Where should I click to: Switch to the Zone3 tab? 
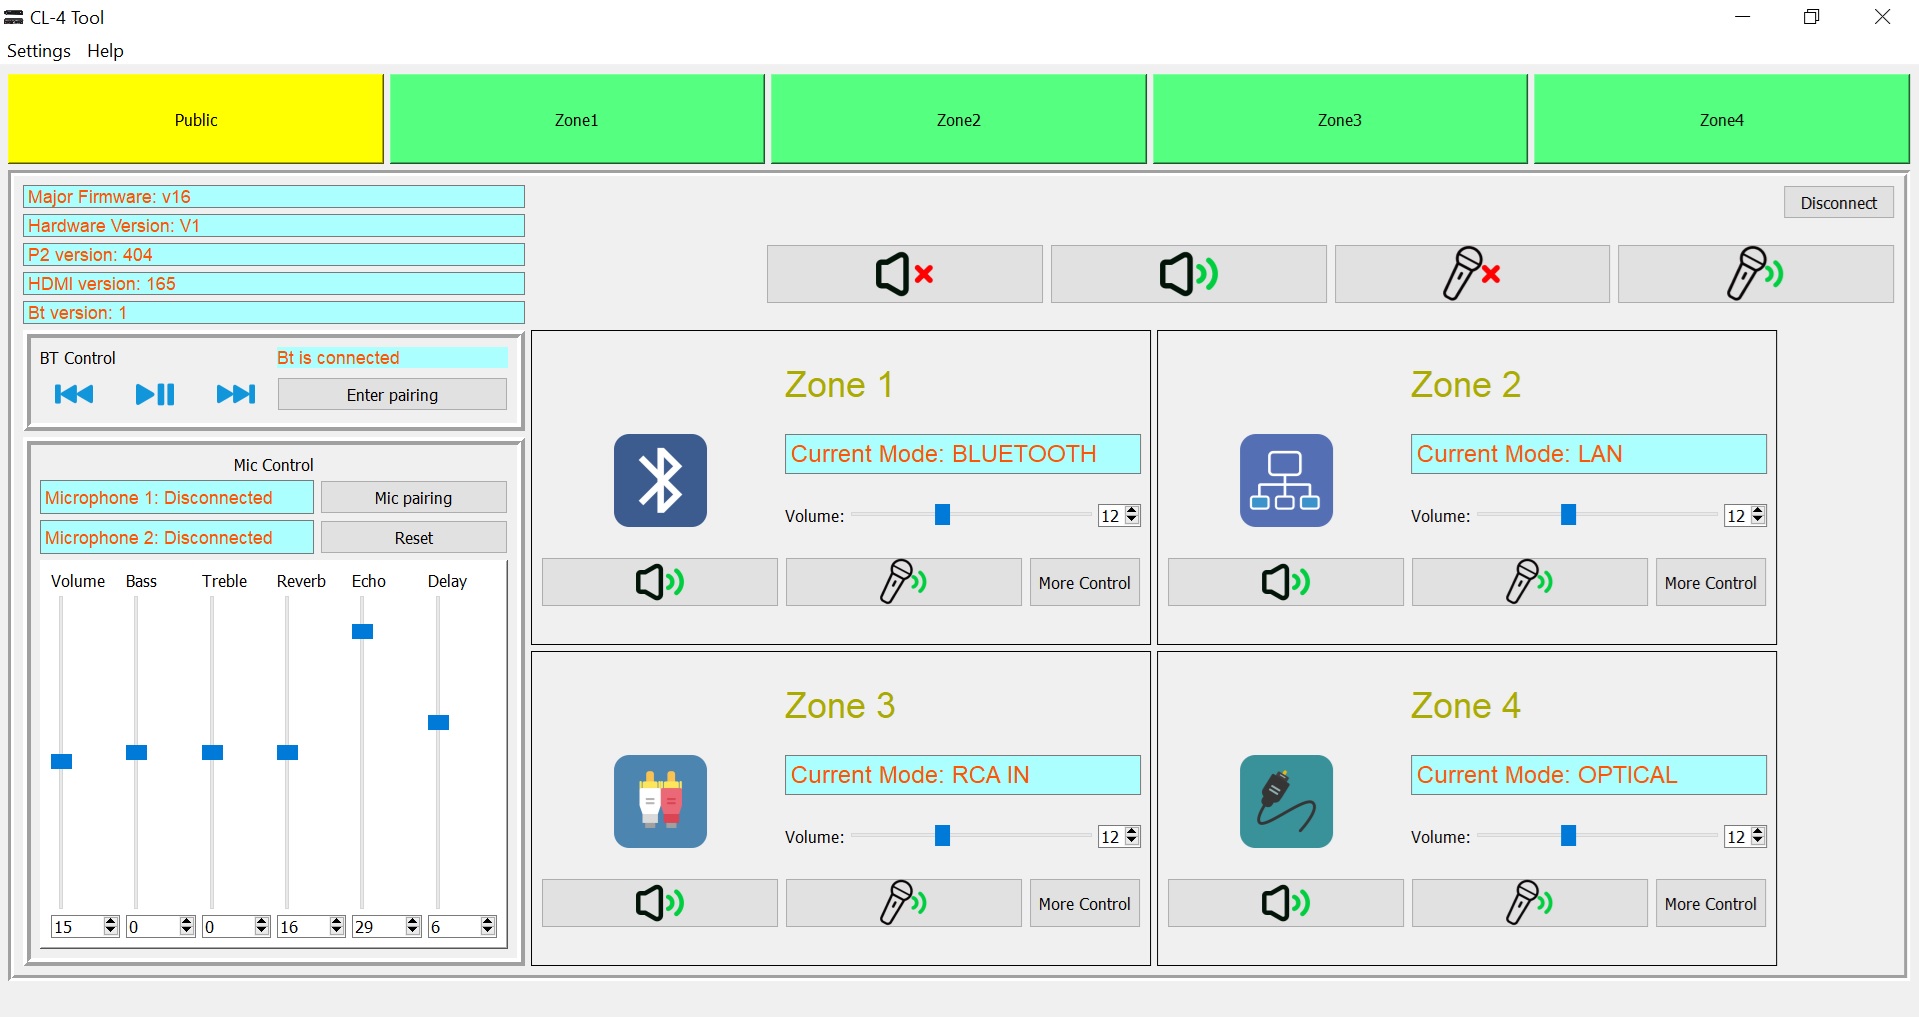click(1340, 119)
